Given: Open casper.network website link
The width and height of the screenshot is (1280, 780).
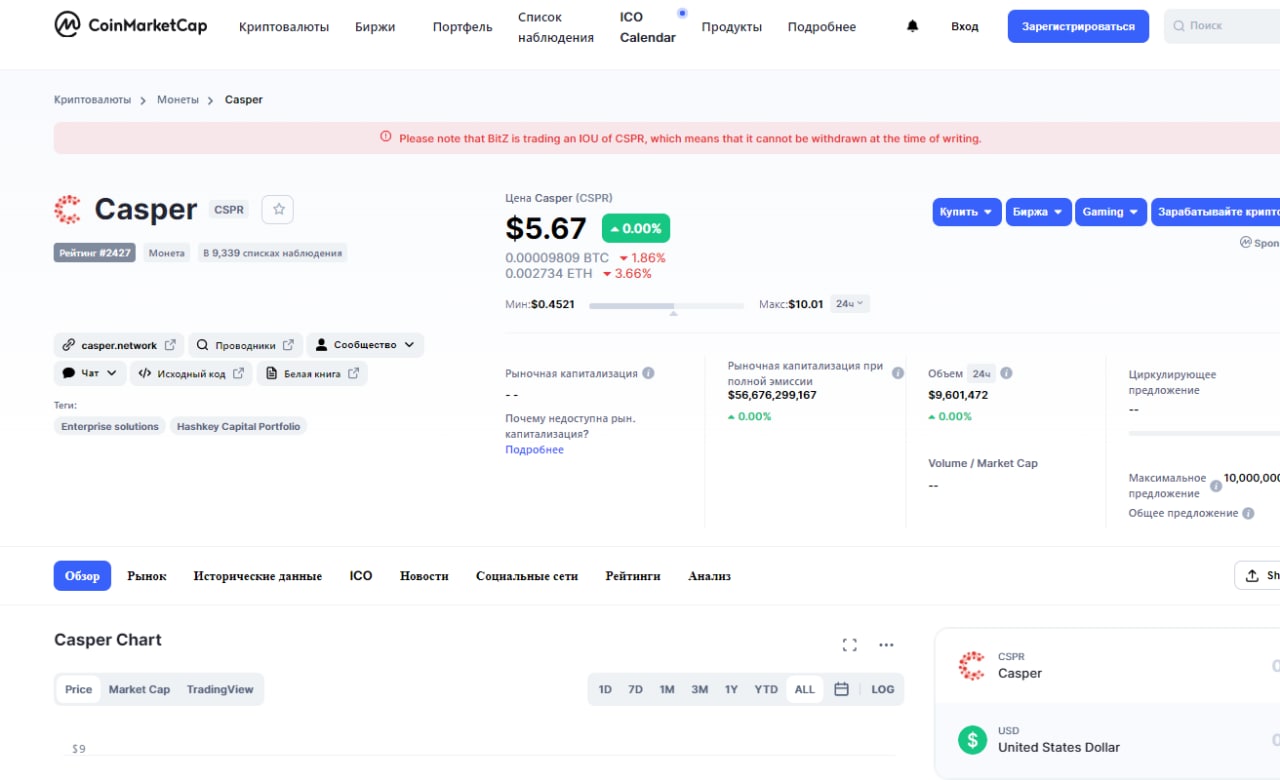Looking at the screenshot, I should coord(119,345).
